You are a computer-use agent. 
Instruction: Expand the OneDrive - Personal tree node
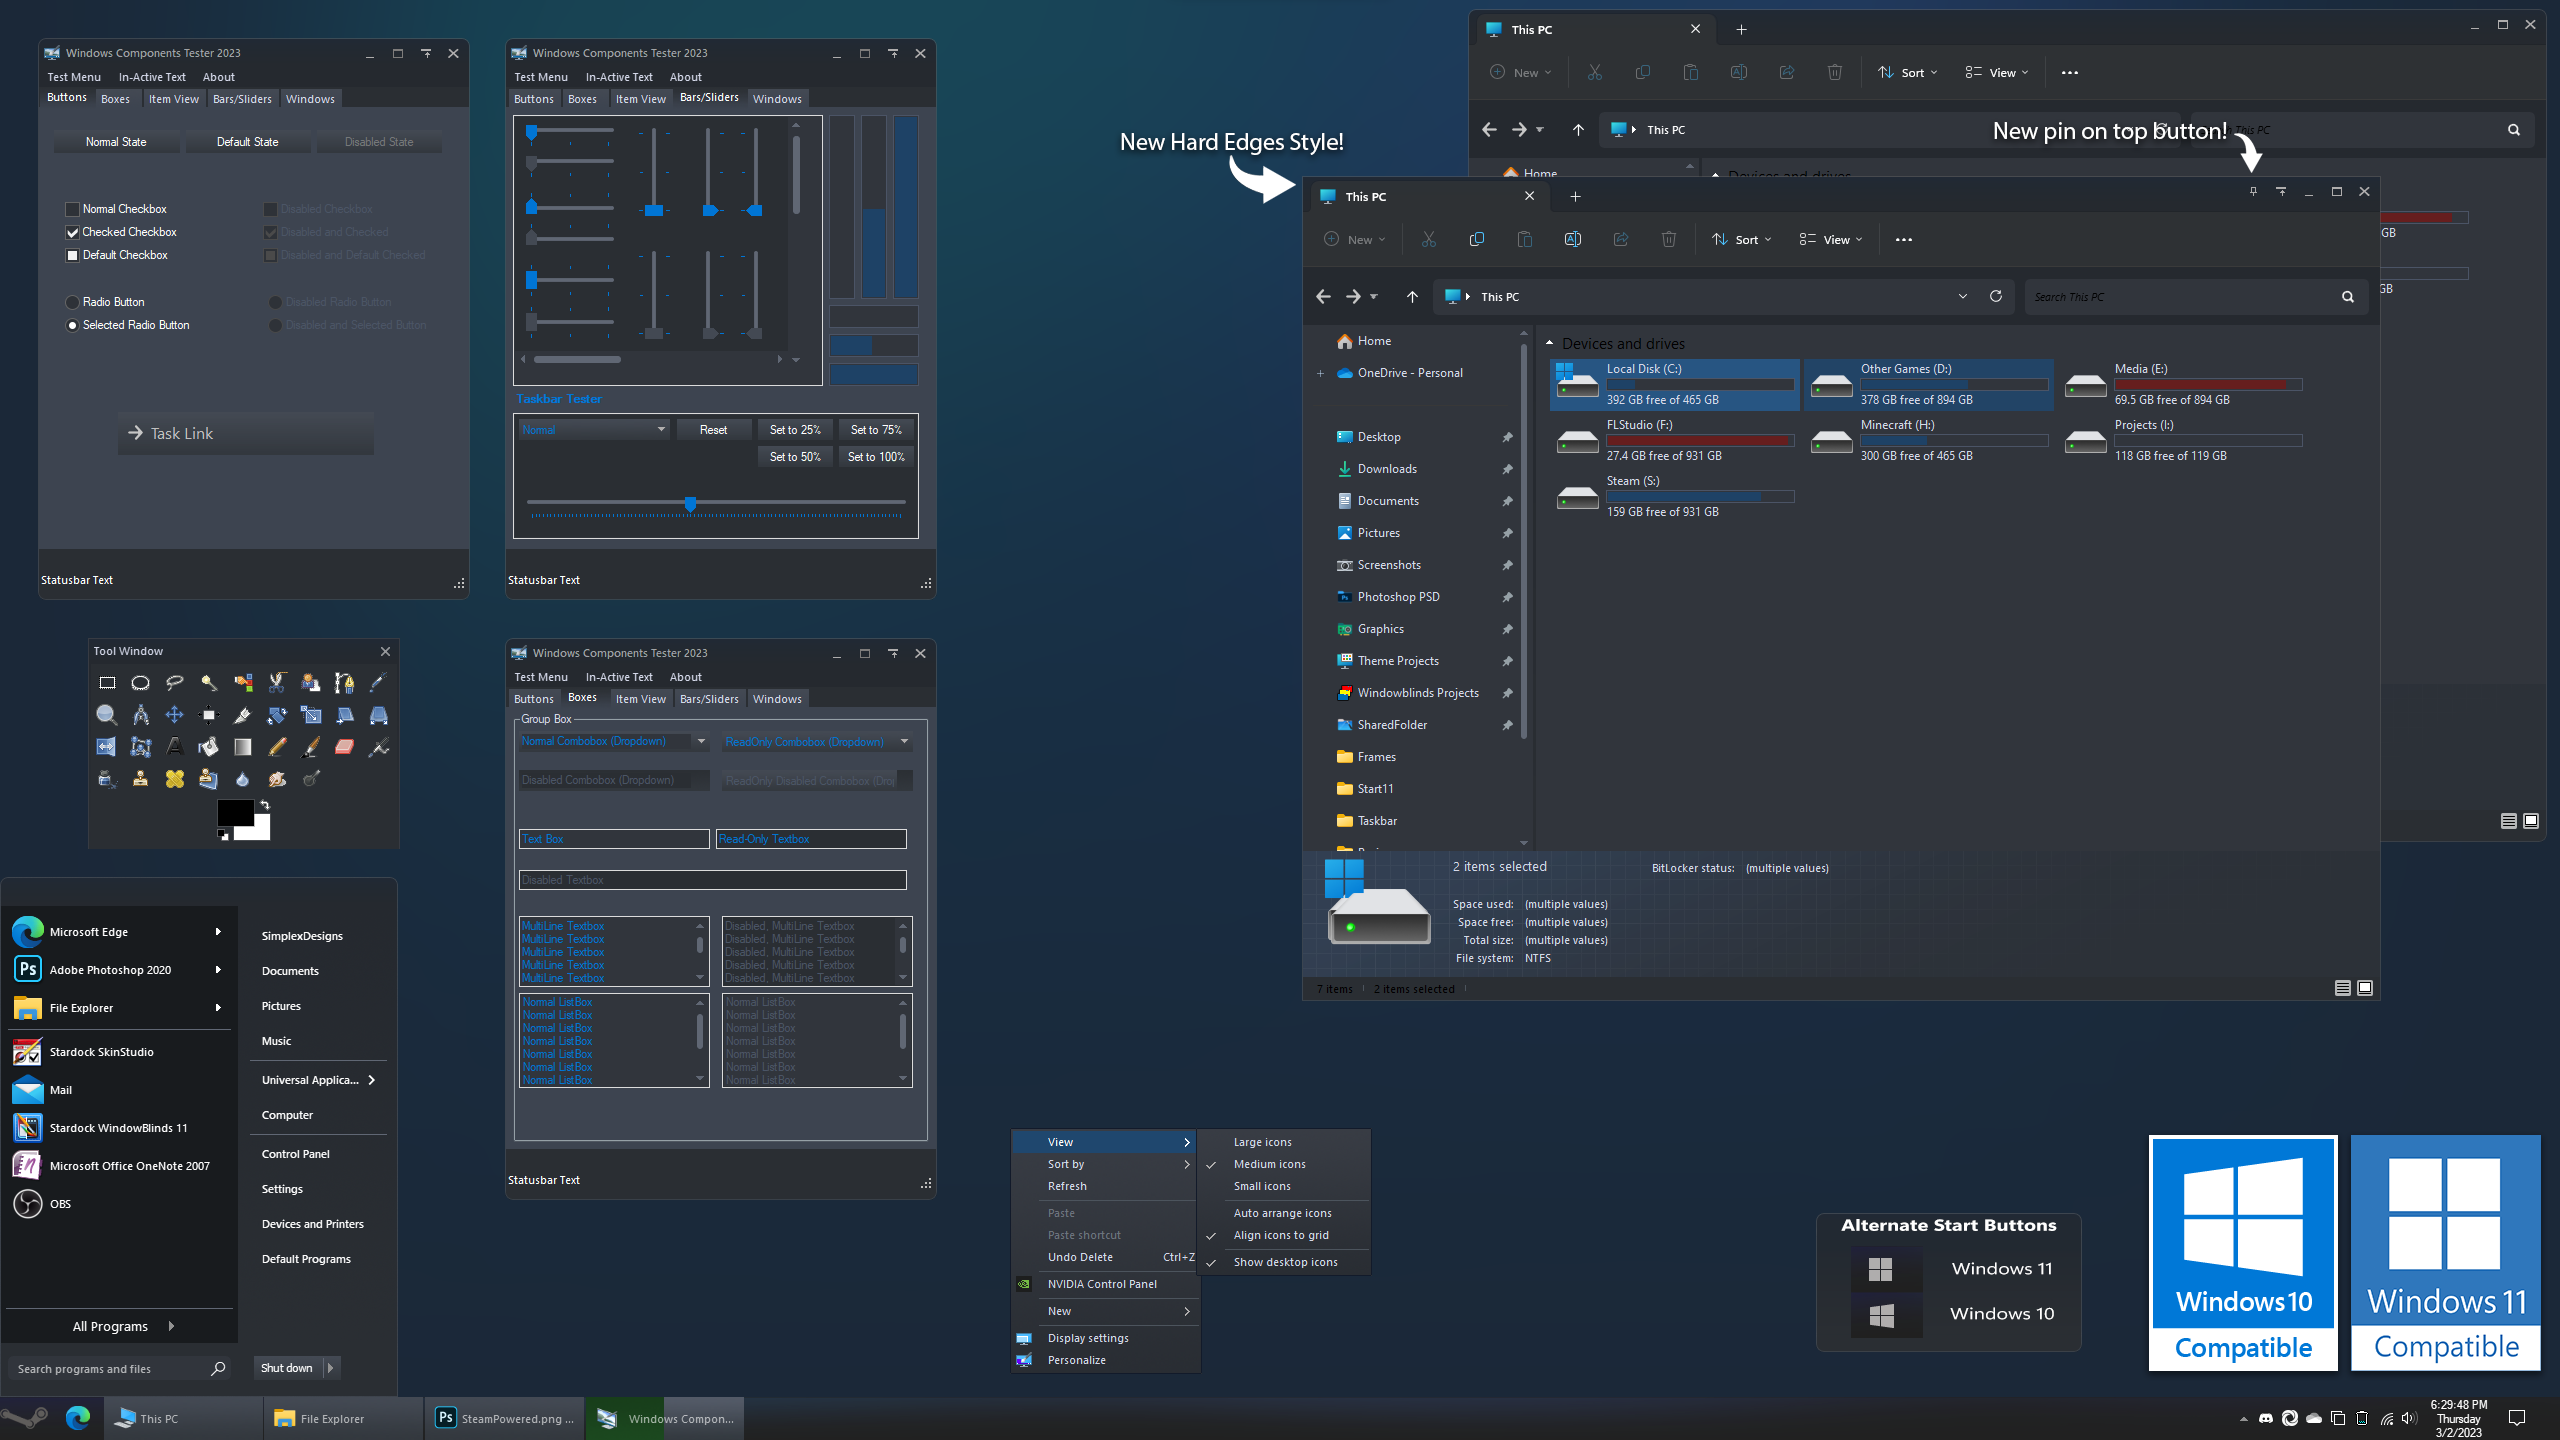click(1320, 373)
